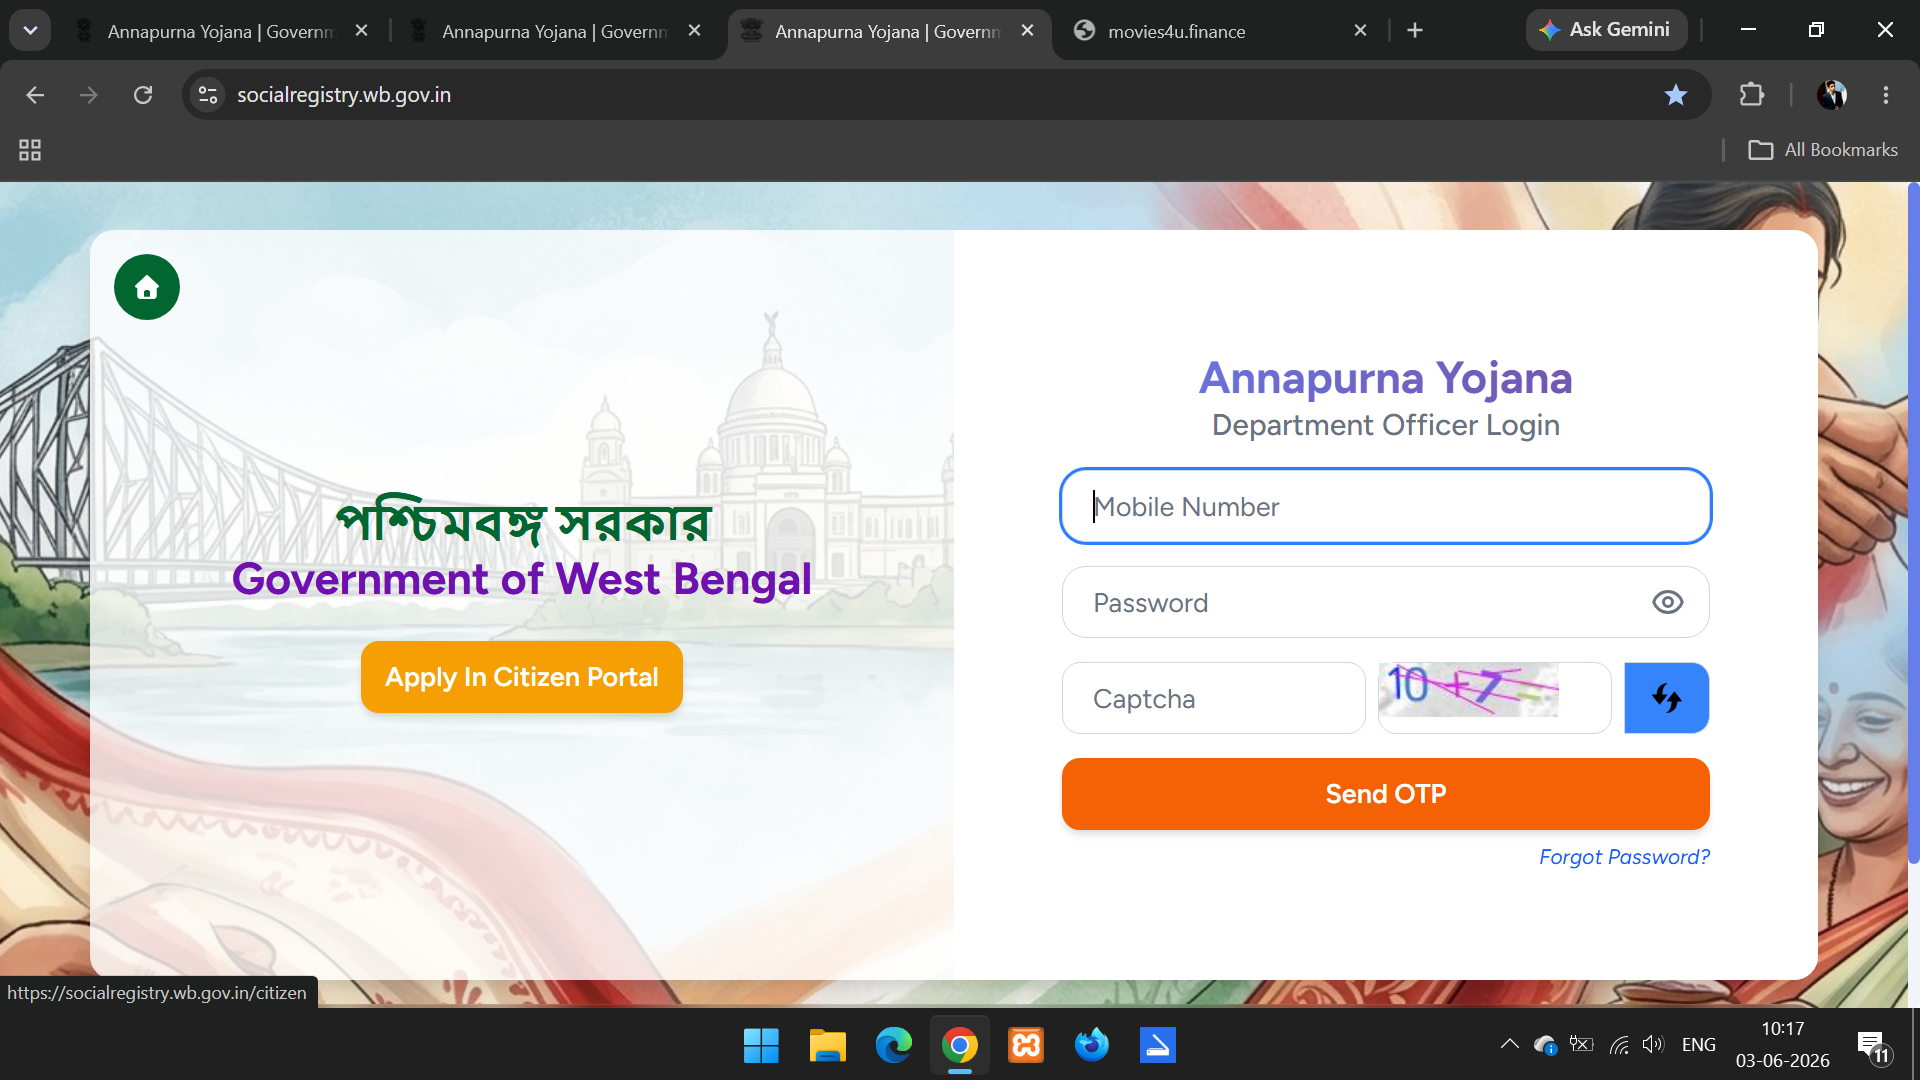Launch Microsoft Edge from taskbar
This screenshot has height=1080, width=1920.
pyautogui.click(x=893, y=1046)
